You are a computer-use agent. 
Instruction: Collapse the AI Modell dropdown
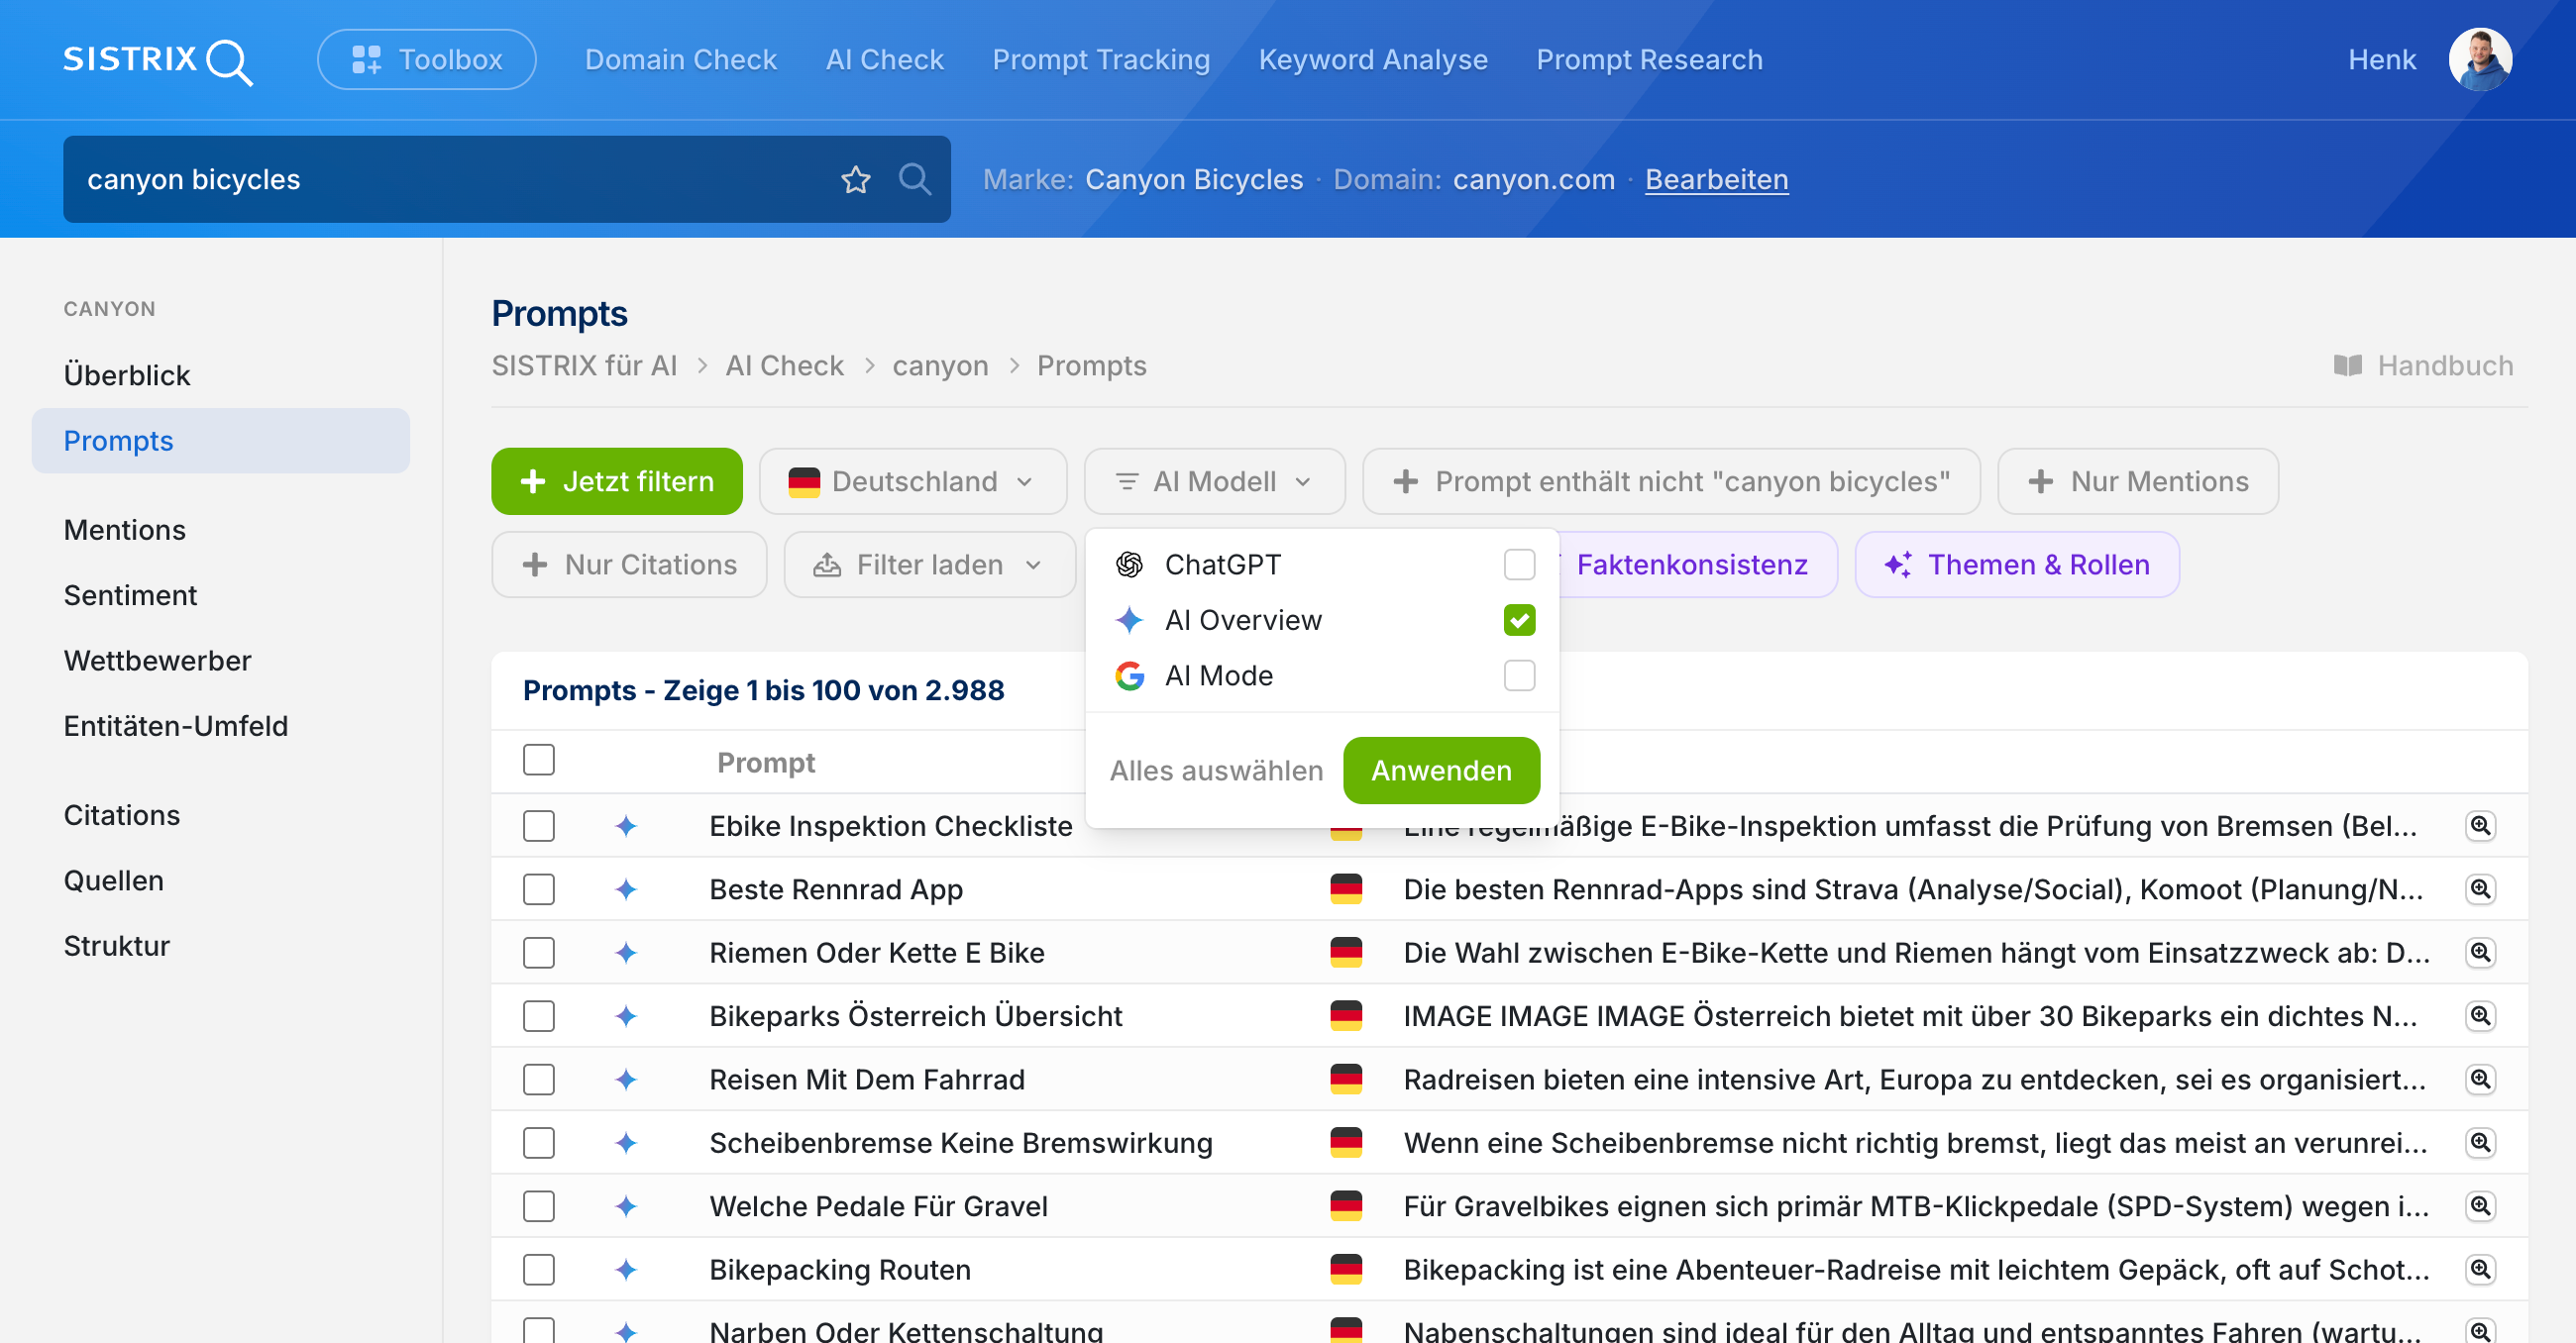pos(1214,481)
